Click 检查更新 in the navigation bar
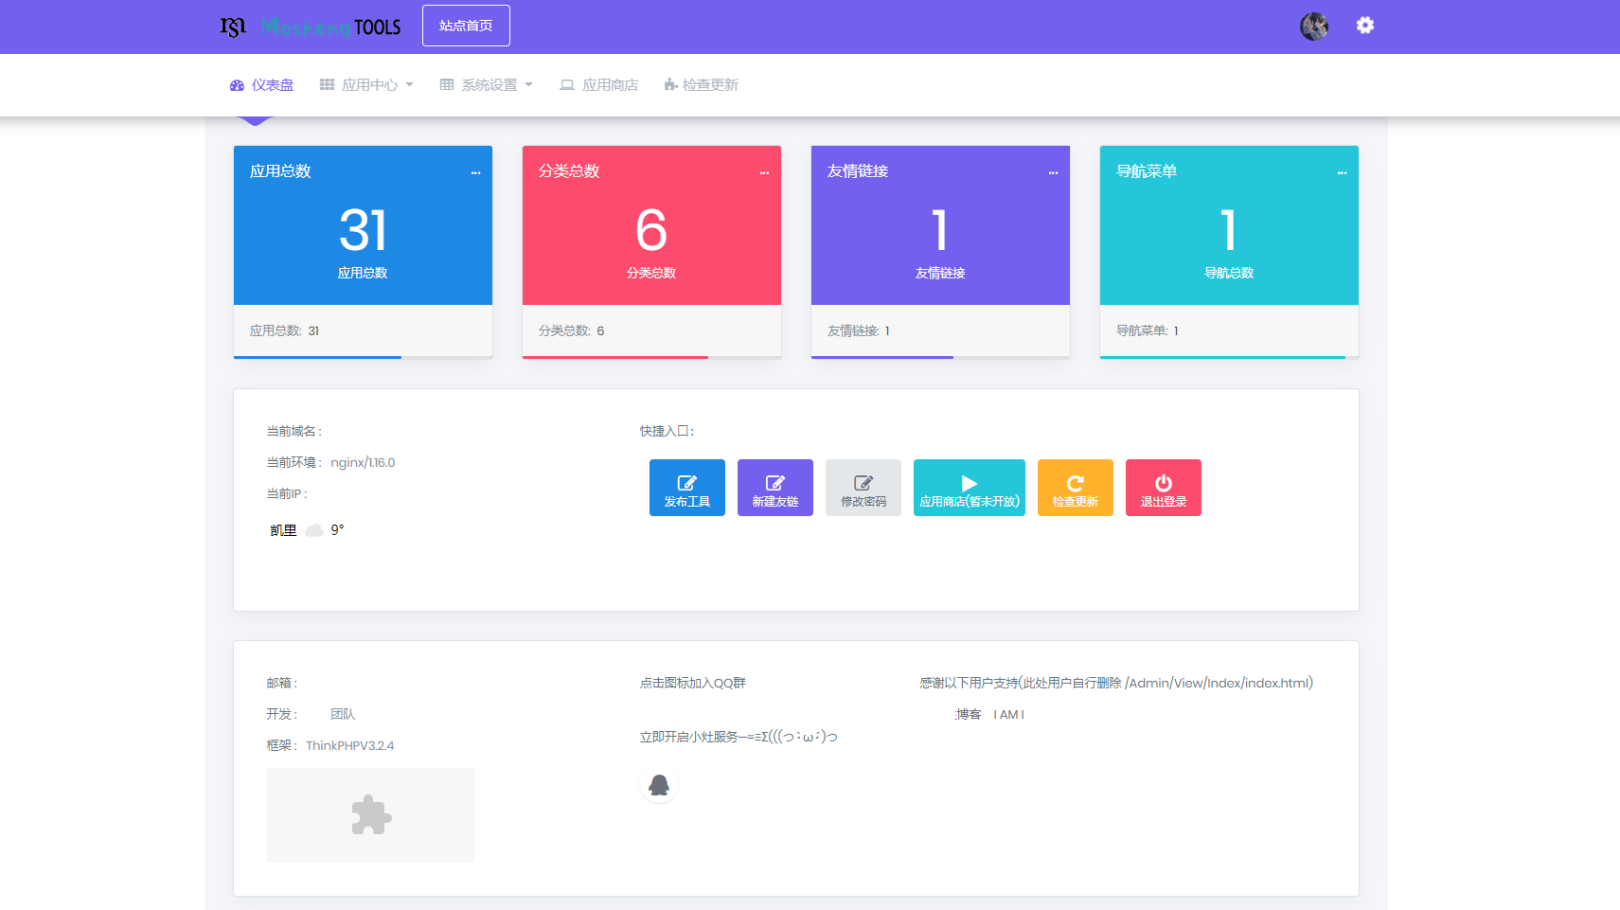This screenshot has width=1620, height=910. tap(701, 85)
